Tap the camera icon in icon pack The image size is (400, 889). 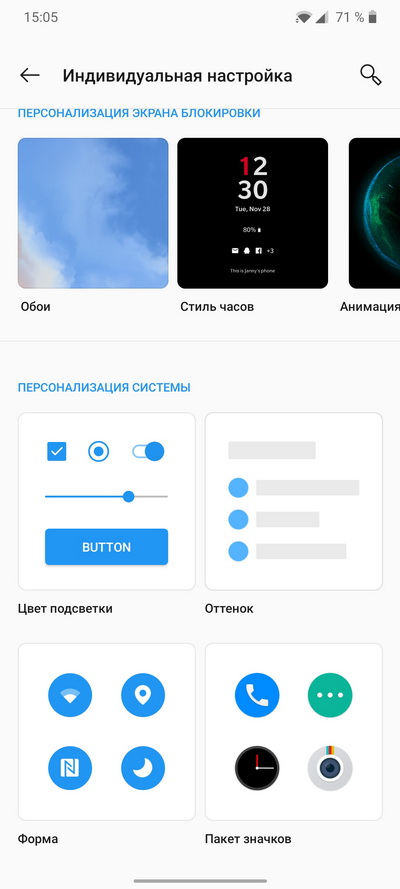(330, 768)
